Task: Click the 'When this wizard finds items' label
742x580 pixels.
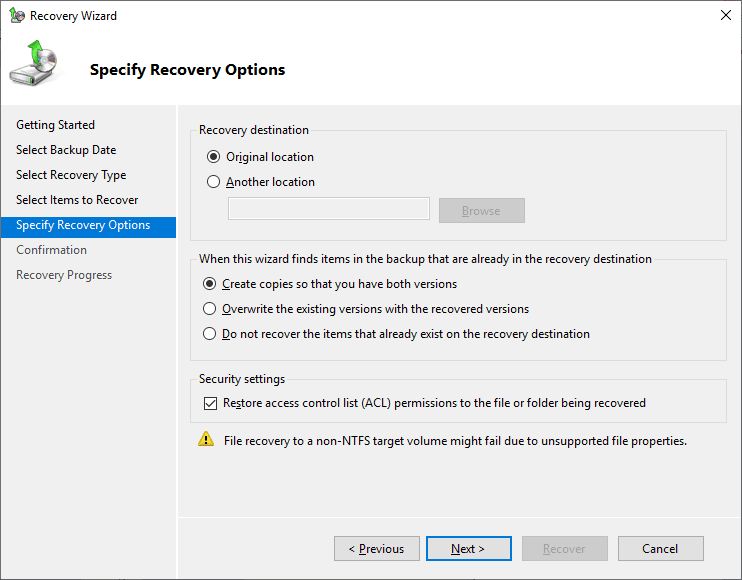Action: (x=425, y=259)
